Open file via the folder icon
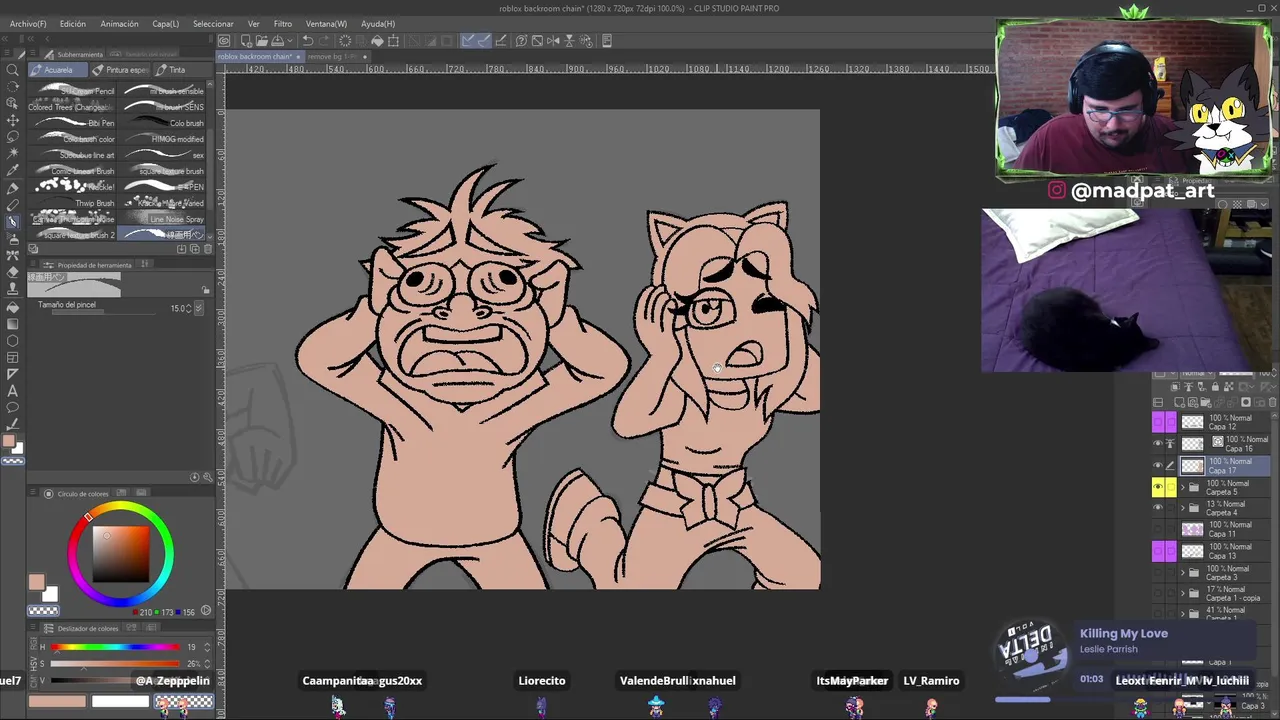The image size is (1280, 720). point(260,41)
